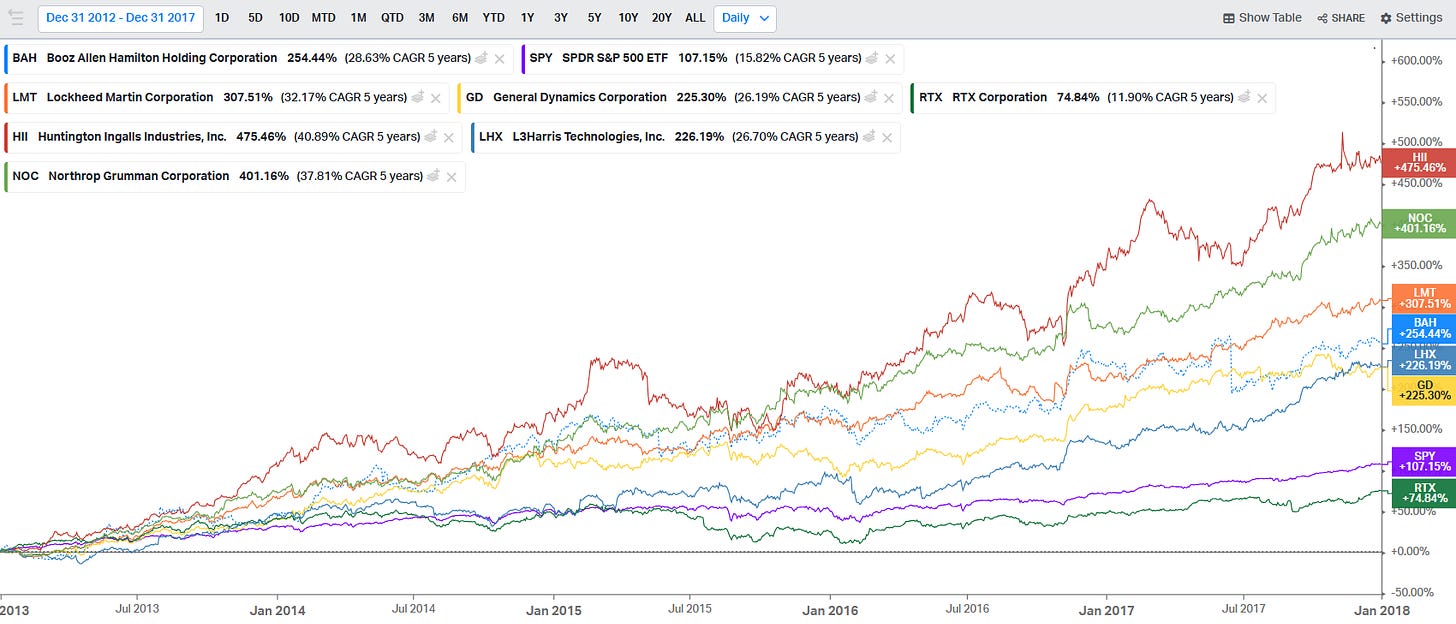This screenshot has width=1456, height=624.
Task: Select the ALL time range
Action: click(695, 18)
